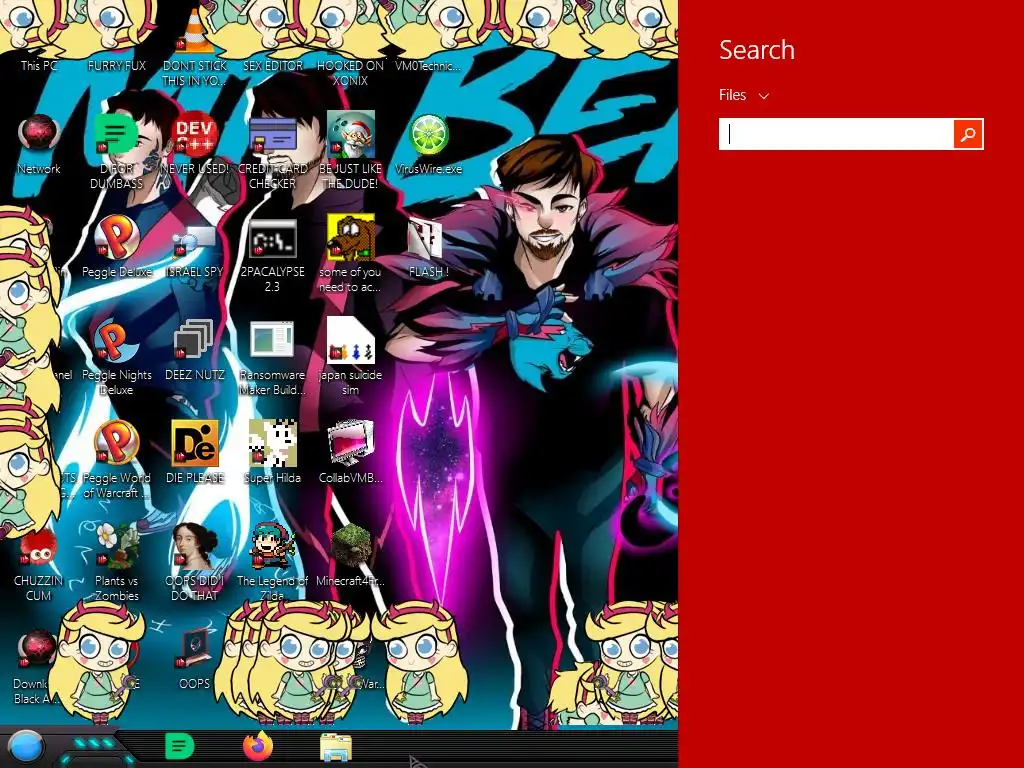Image resolution: width=1024 pixels, height=768 pixels.
Task: Open Peggle Deluxe shortcut
Action: tap(117, 247)
